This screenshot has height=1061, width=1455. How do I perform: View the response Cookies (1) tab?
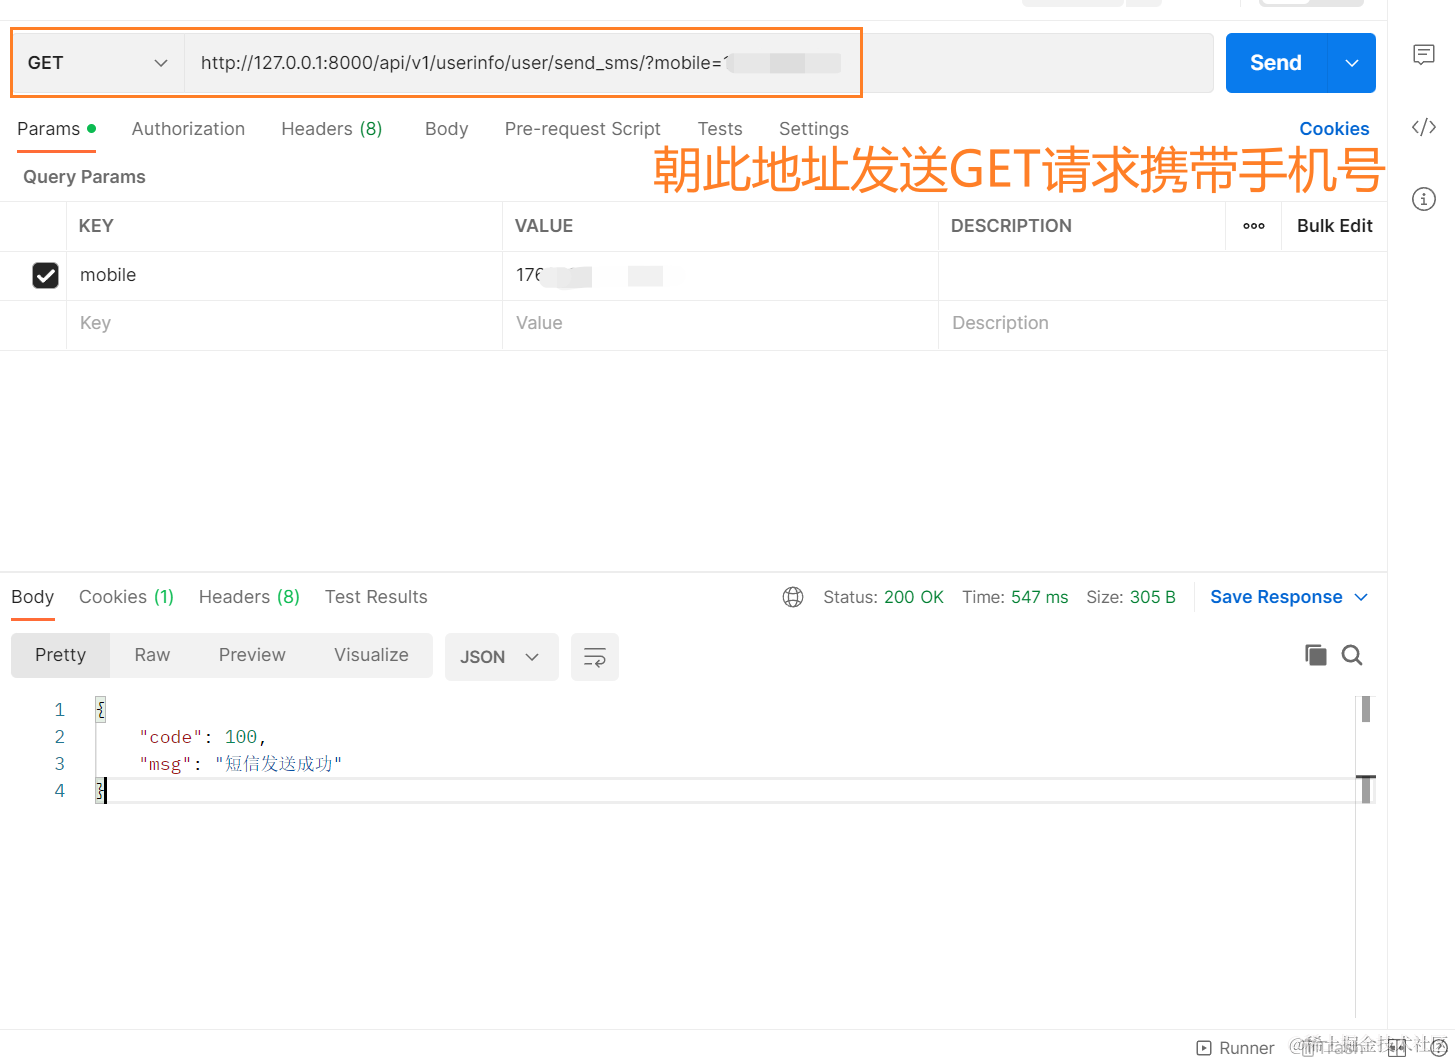(x=126, y=597)
